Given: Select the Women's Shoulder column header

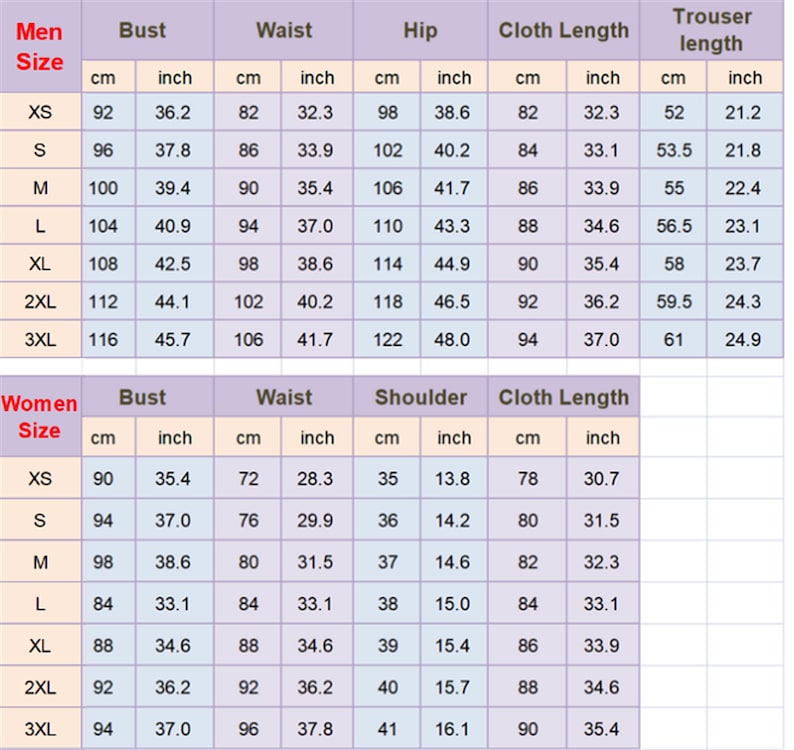Looking at the screenshot, I should coord(420,397).
